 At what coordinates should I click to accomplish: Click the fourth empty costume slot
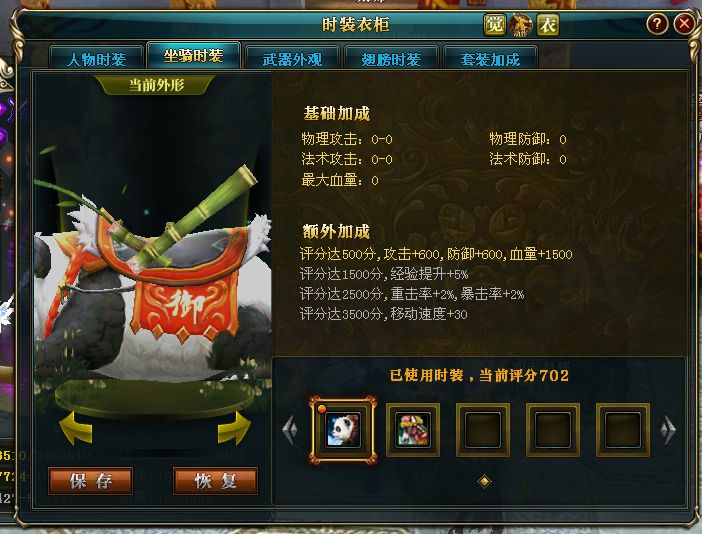tap(552, 430)
